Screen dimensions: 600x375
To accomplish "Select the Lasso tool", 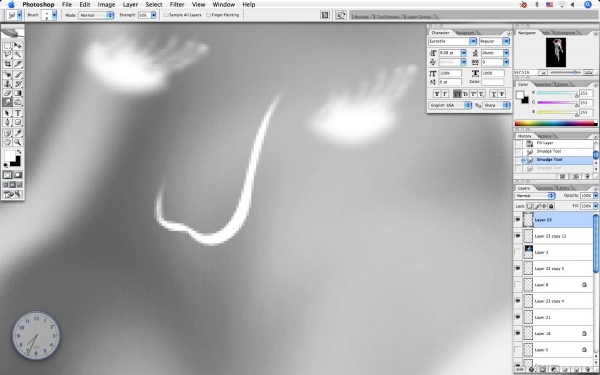I will [x=7, y=55].
